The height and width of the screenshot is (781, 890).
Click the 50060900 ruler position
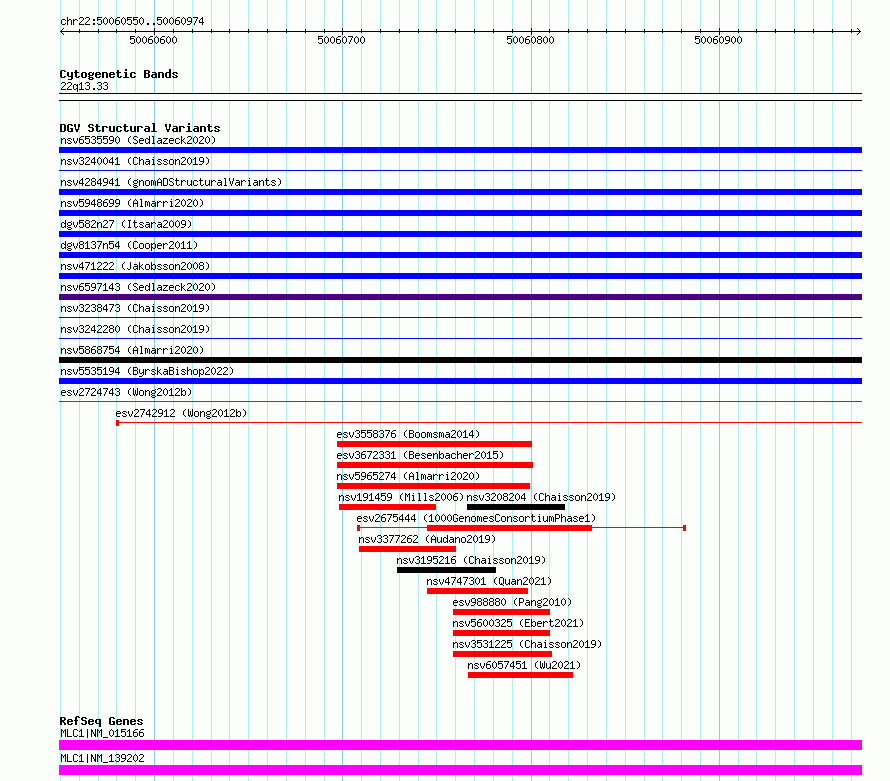coord(718,40)
